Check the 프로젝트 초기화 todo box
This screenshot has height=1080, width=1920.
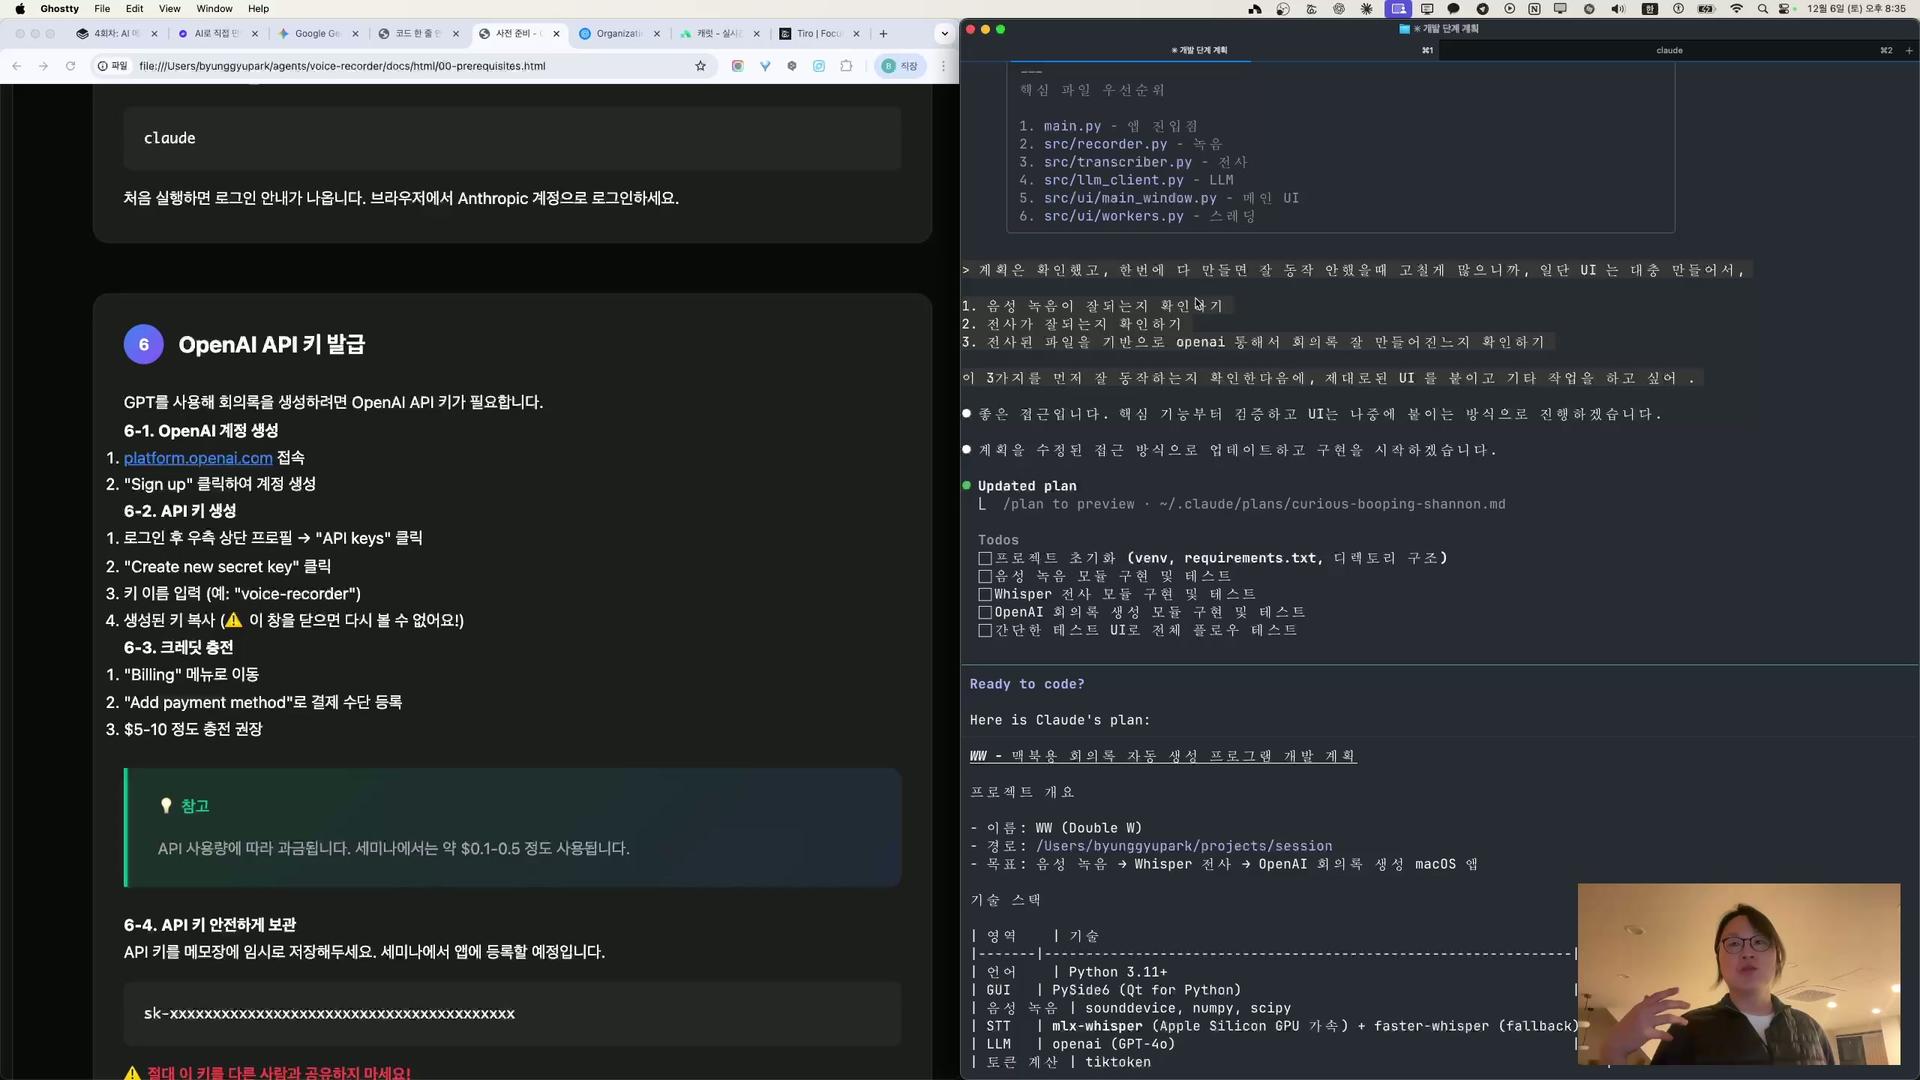tap(985, 559)
